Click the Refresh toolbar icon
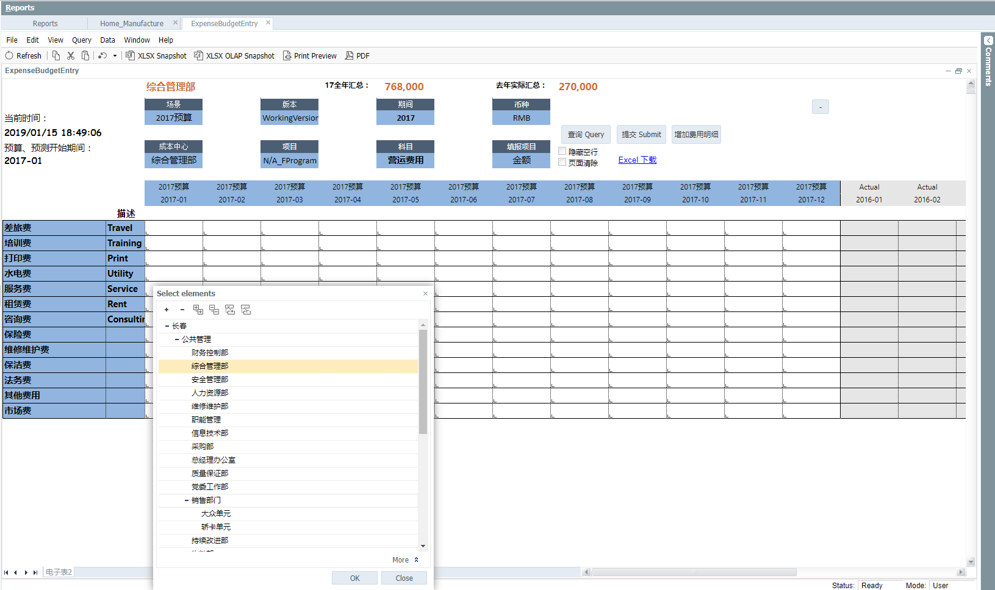The height and width of the screenshot is (590, 995). click(x=10, y=56)
